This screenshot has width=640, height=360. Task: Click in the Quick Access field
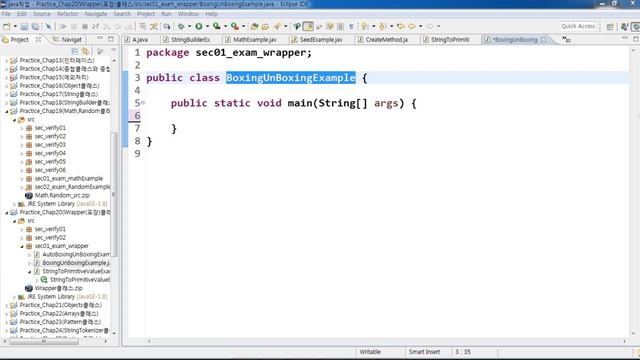(x=578, y=26)
